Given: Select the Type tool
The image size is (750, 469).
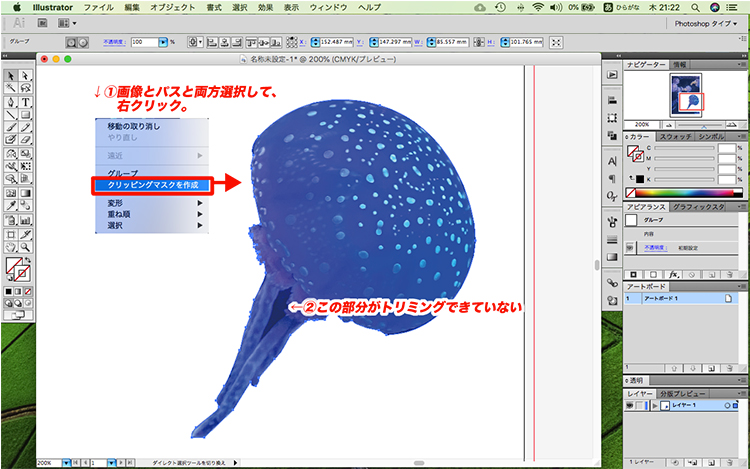Looking at the screenshot, I should 24,102.
